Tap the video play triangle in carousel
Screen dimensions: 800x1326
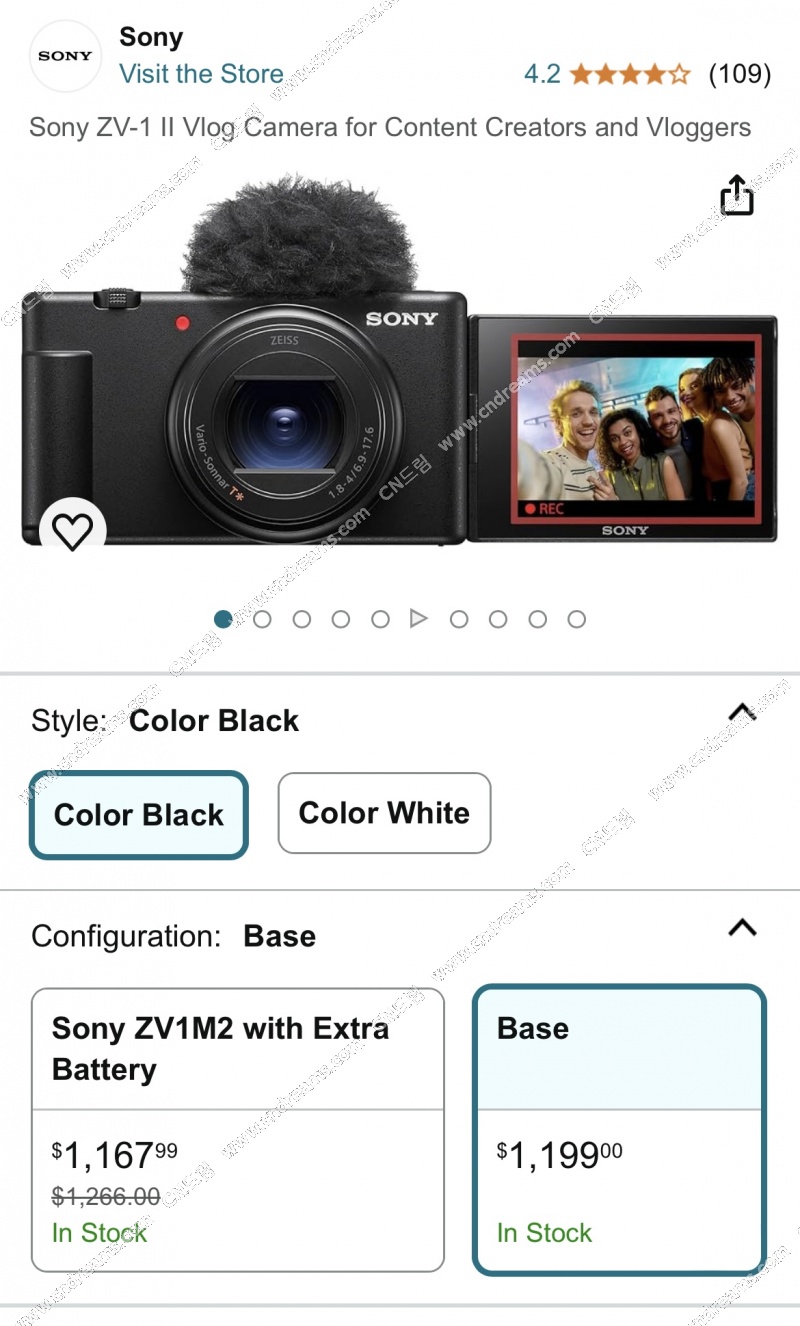419,619
